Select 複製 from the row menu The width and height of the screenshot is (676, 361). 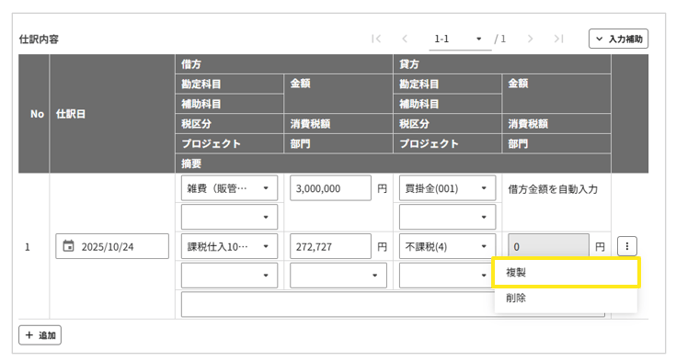(566, 273)
